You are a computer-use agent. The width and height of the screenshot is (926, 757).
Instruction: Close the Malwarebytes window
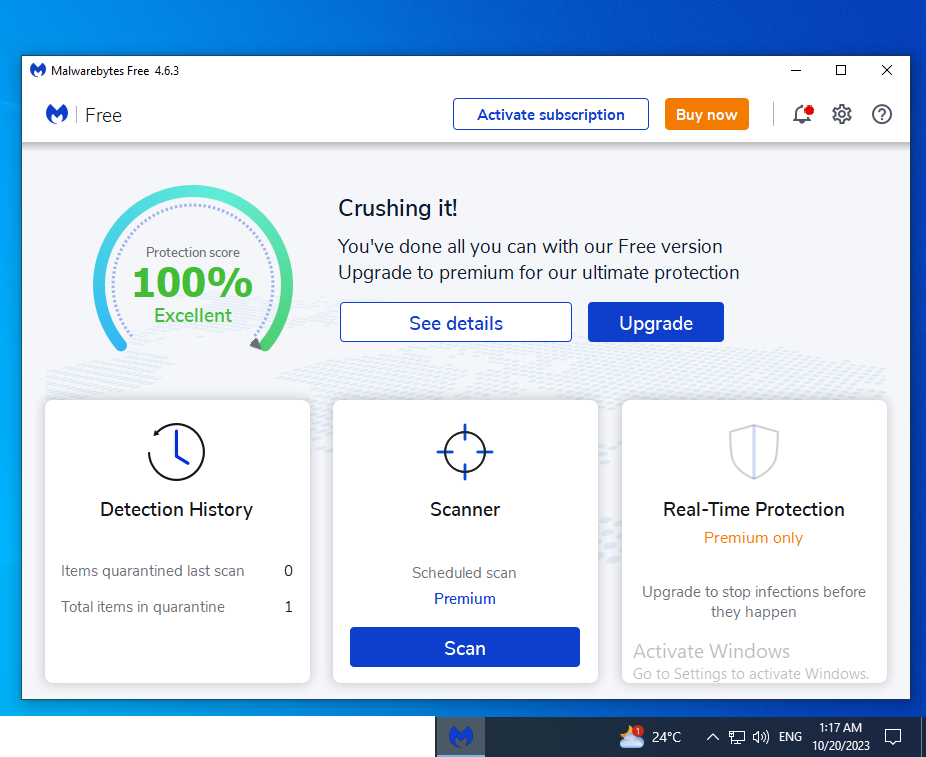(886, 70)
